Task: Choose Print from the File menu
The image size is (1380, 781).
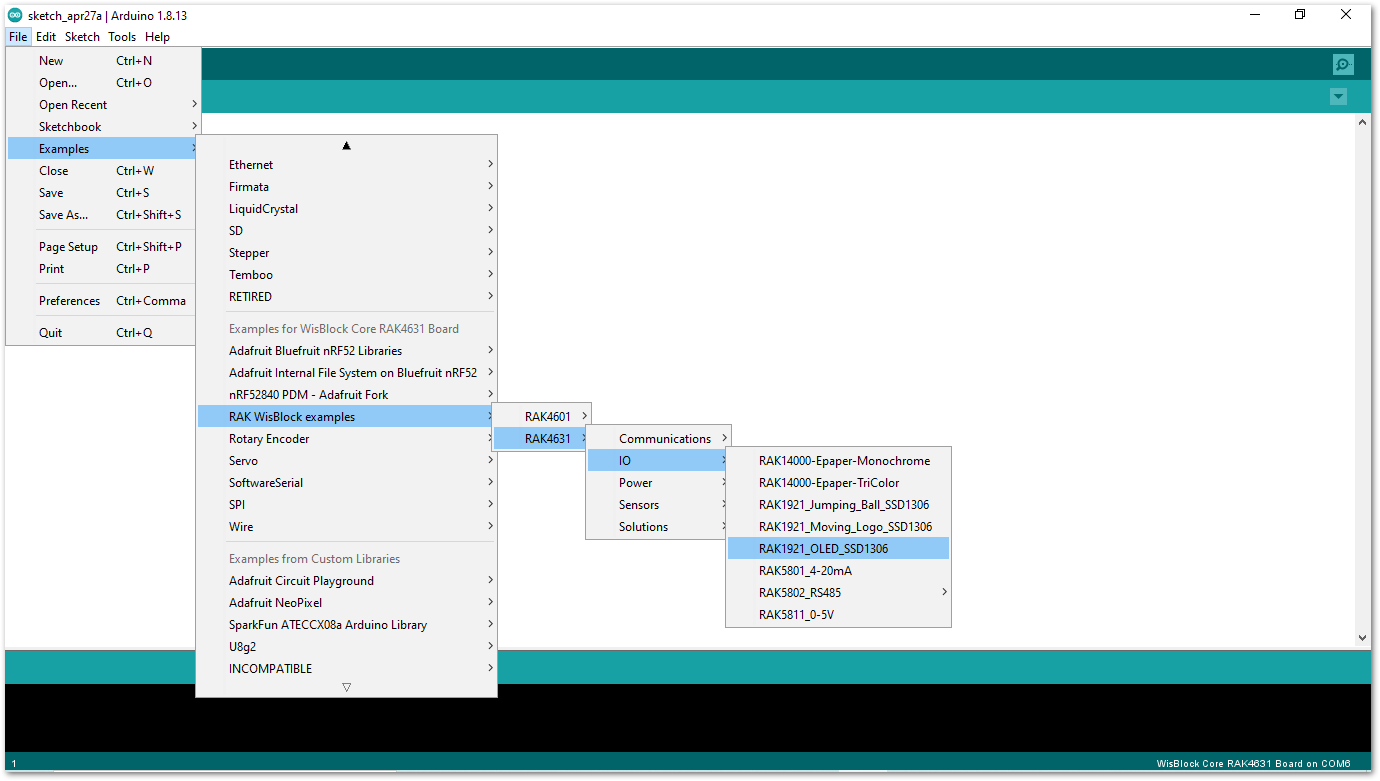Action: pos(103,269)
